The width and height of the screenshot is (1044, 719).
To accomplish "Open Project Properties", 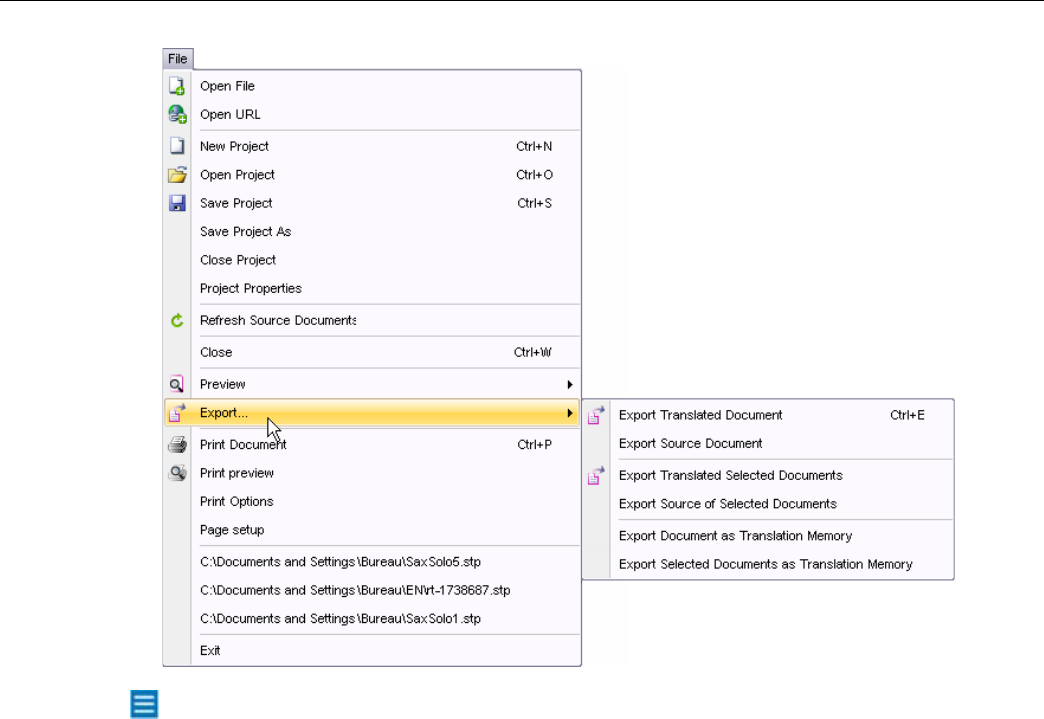I will (x=251, y=289).
